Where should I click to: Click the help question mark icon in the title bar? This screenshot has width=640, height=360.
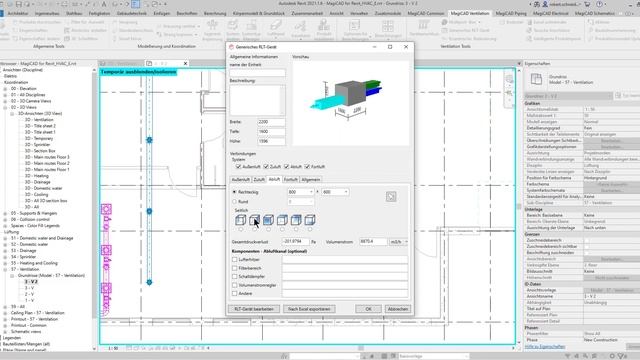click(x=600, y=4)
